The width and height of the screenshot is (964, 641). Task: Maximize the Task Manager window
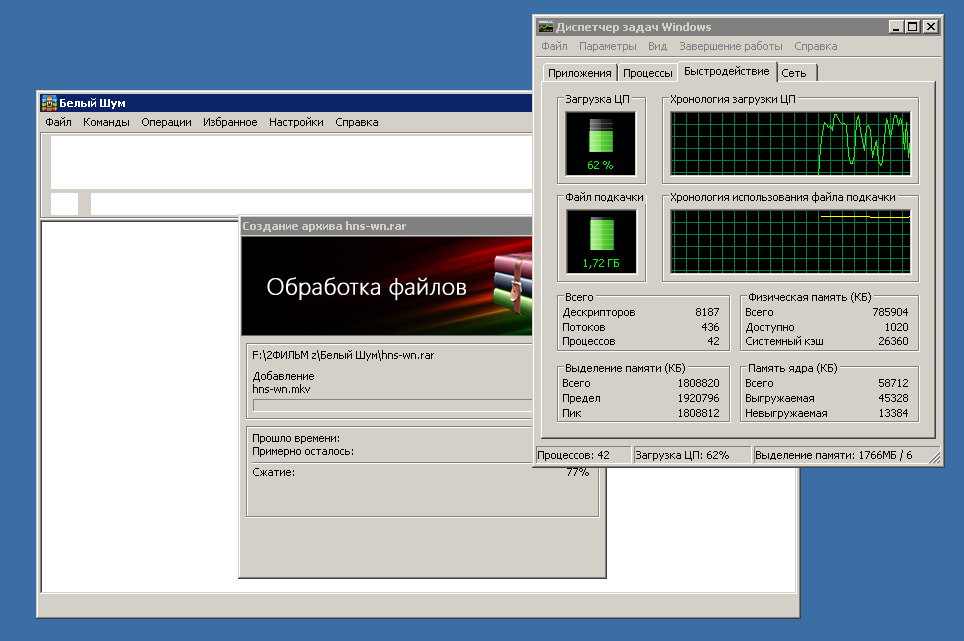pyautogui.click(x=912, y=27)
